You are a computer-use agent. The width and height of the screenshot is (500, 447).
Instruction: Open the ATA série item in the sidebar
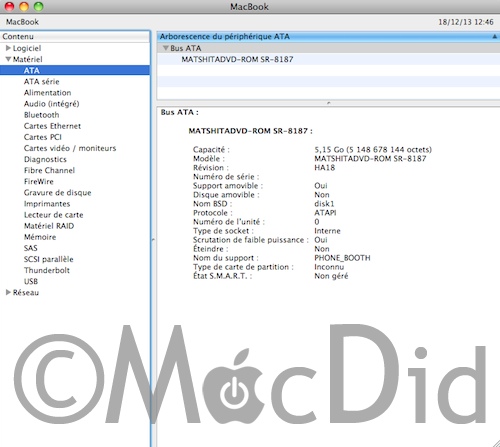click(41, 82)
